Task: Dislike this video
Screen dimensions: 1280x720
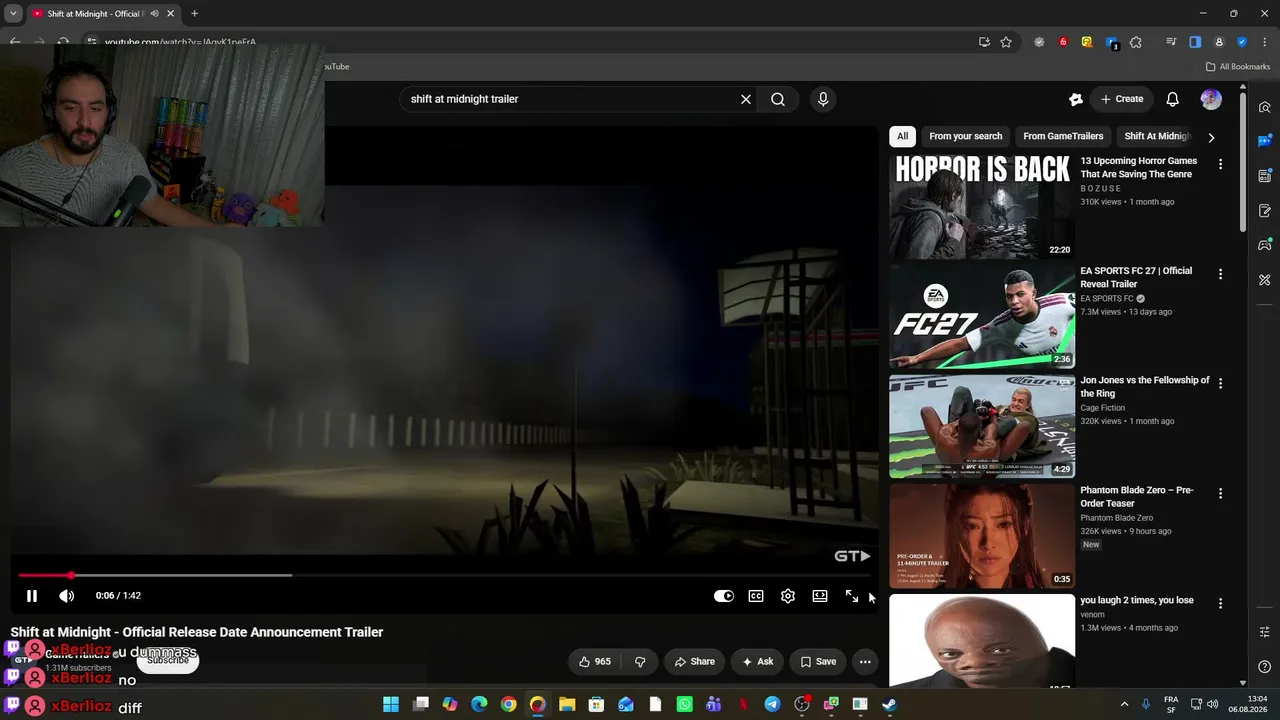Action: pos(640,661)
